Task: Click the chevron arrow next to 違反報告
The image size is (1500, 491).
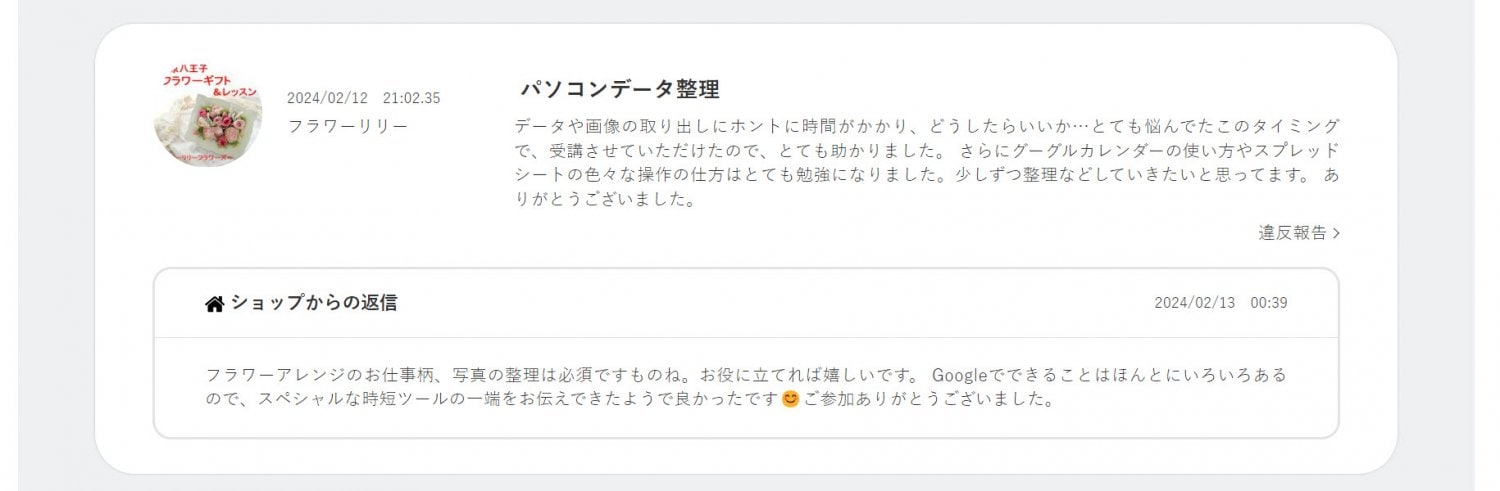Action: point(1337,233)
